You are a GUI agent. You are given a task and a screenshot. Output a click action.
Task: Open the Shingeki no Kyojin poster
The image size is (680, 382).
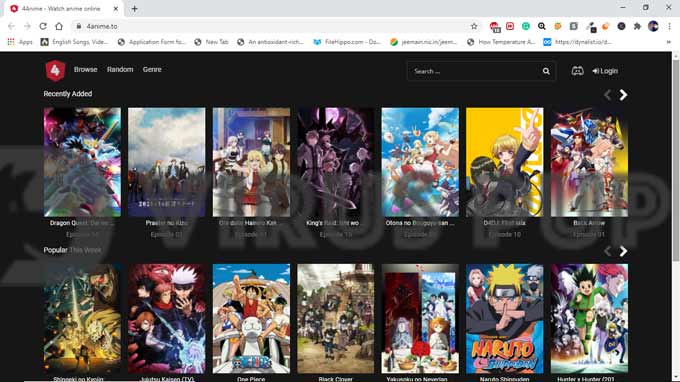click(x=82, y=319)
